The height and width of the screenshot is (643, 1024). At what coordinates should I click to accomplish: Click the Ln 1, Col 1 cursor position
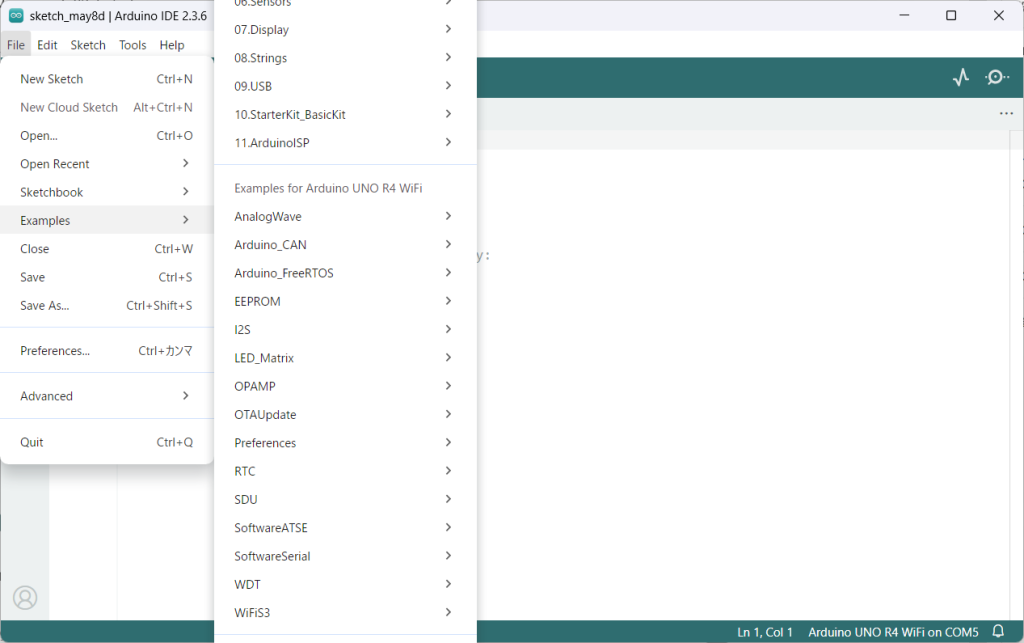(765, 632)
